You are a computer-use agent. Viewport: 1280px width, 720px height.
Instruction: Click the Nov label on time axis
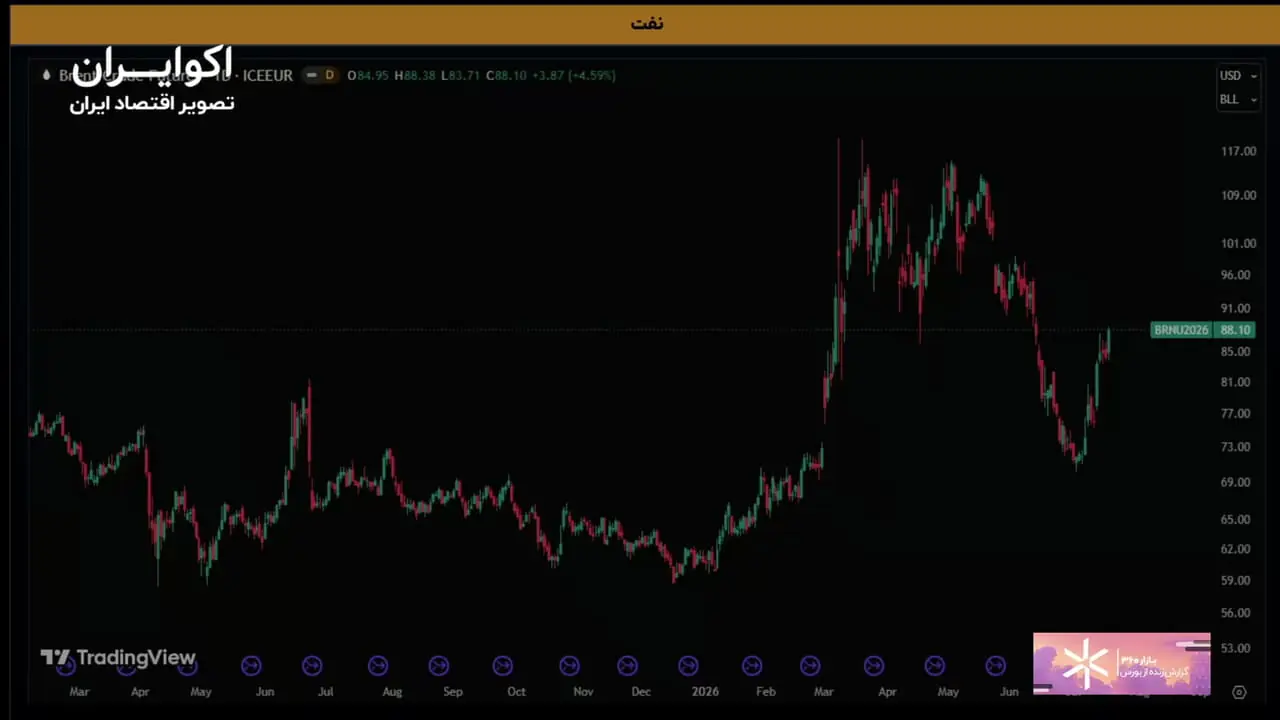(x=583, y=692)
